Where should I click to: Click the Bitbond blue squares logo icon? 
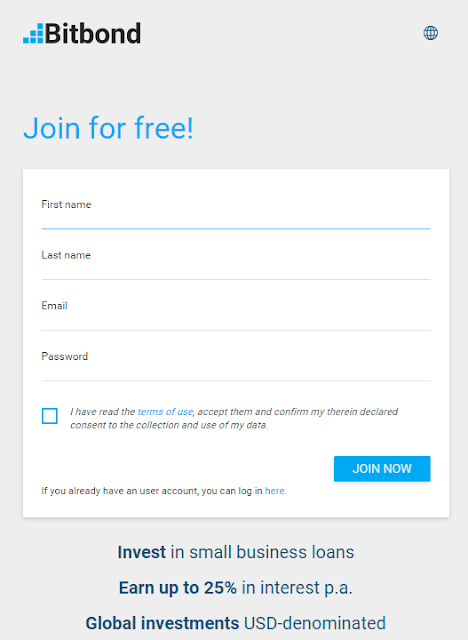(x=33, y=33)
